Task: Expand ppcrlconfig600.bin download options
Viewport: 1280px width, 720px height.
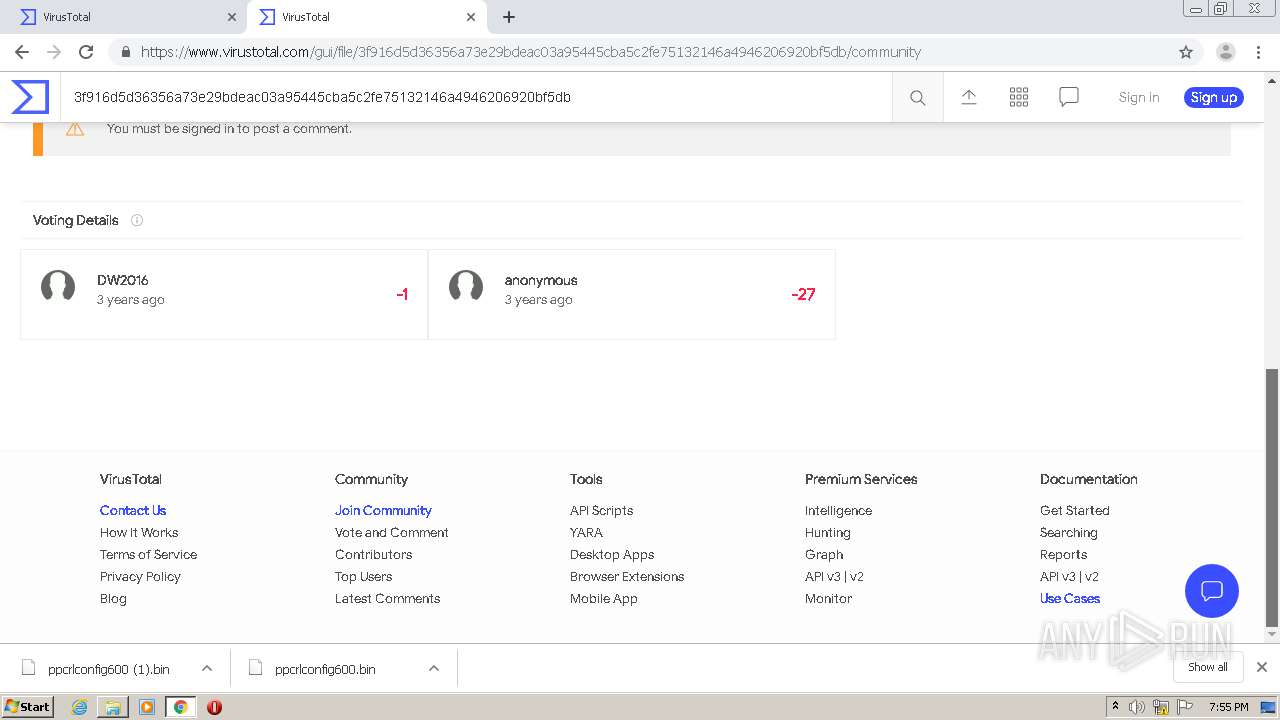Action: [x=434, y=668]
